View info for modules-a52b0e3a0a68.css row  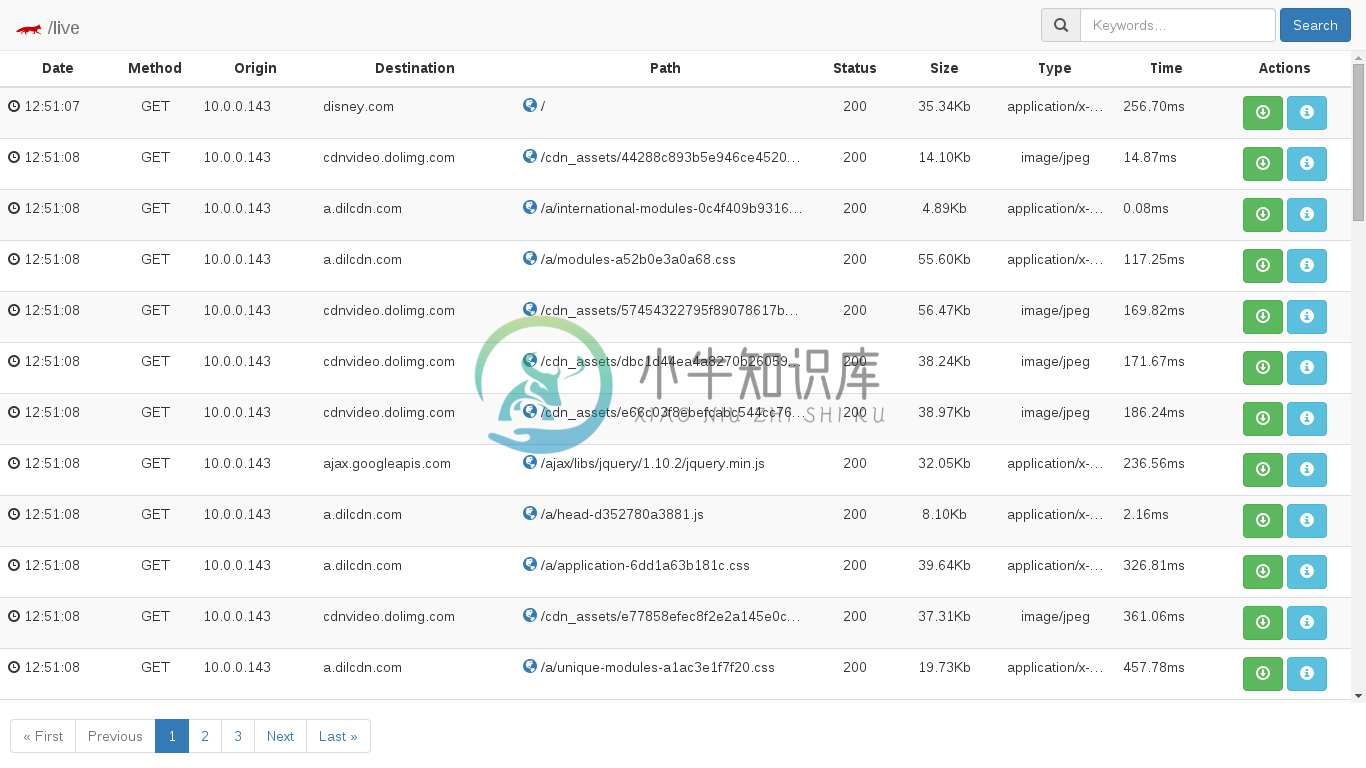coord(1307,266)
